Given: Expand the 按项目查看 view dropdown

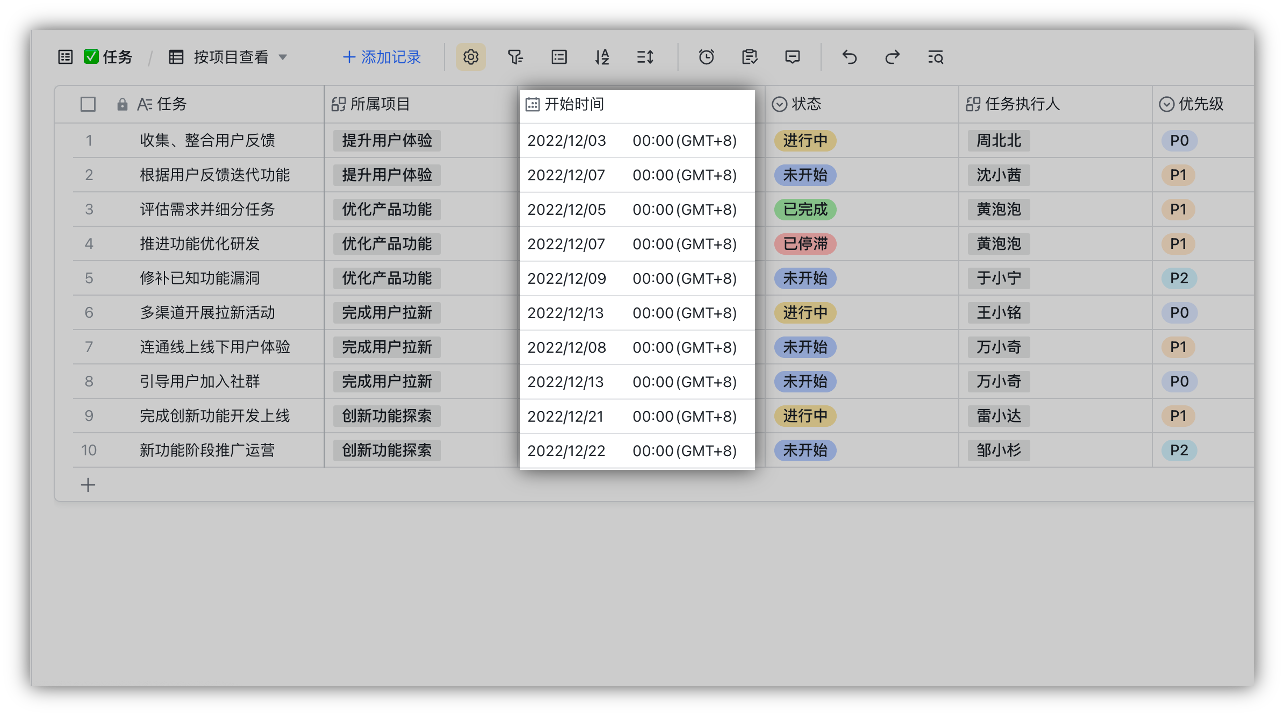Looking at the screenshot, I should pyautogui.click(x=282, y=57).
